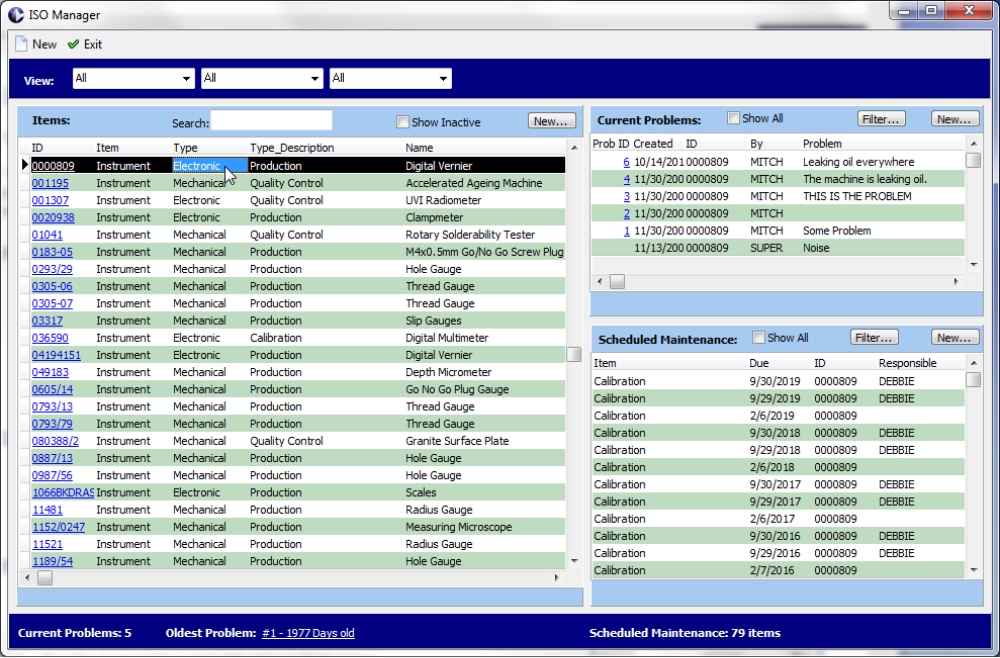Open Filter... for Current Problems
The image size is (1000, 658).
click(x=881, y=119)
